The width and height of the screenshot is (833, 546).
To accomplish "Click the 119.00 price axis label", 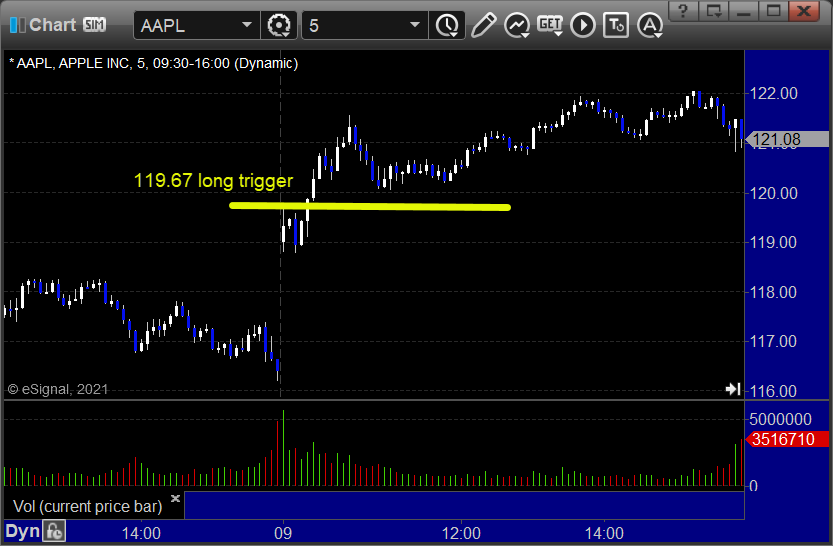I will click(774, 243).
